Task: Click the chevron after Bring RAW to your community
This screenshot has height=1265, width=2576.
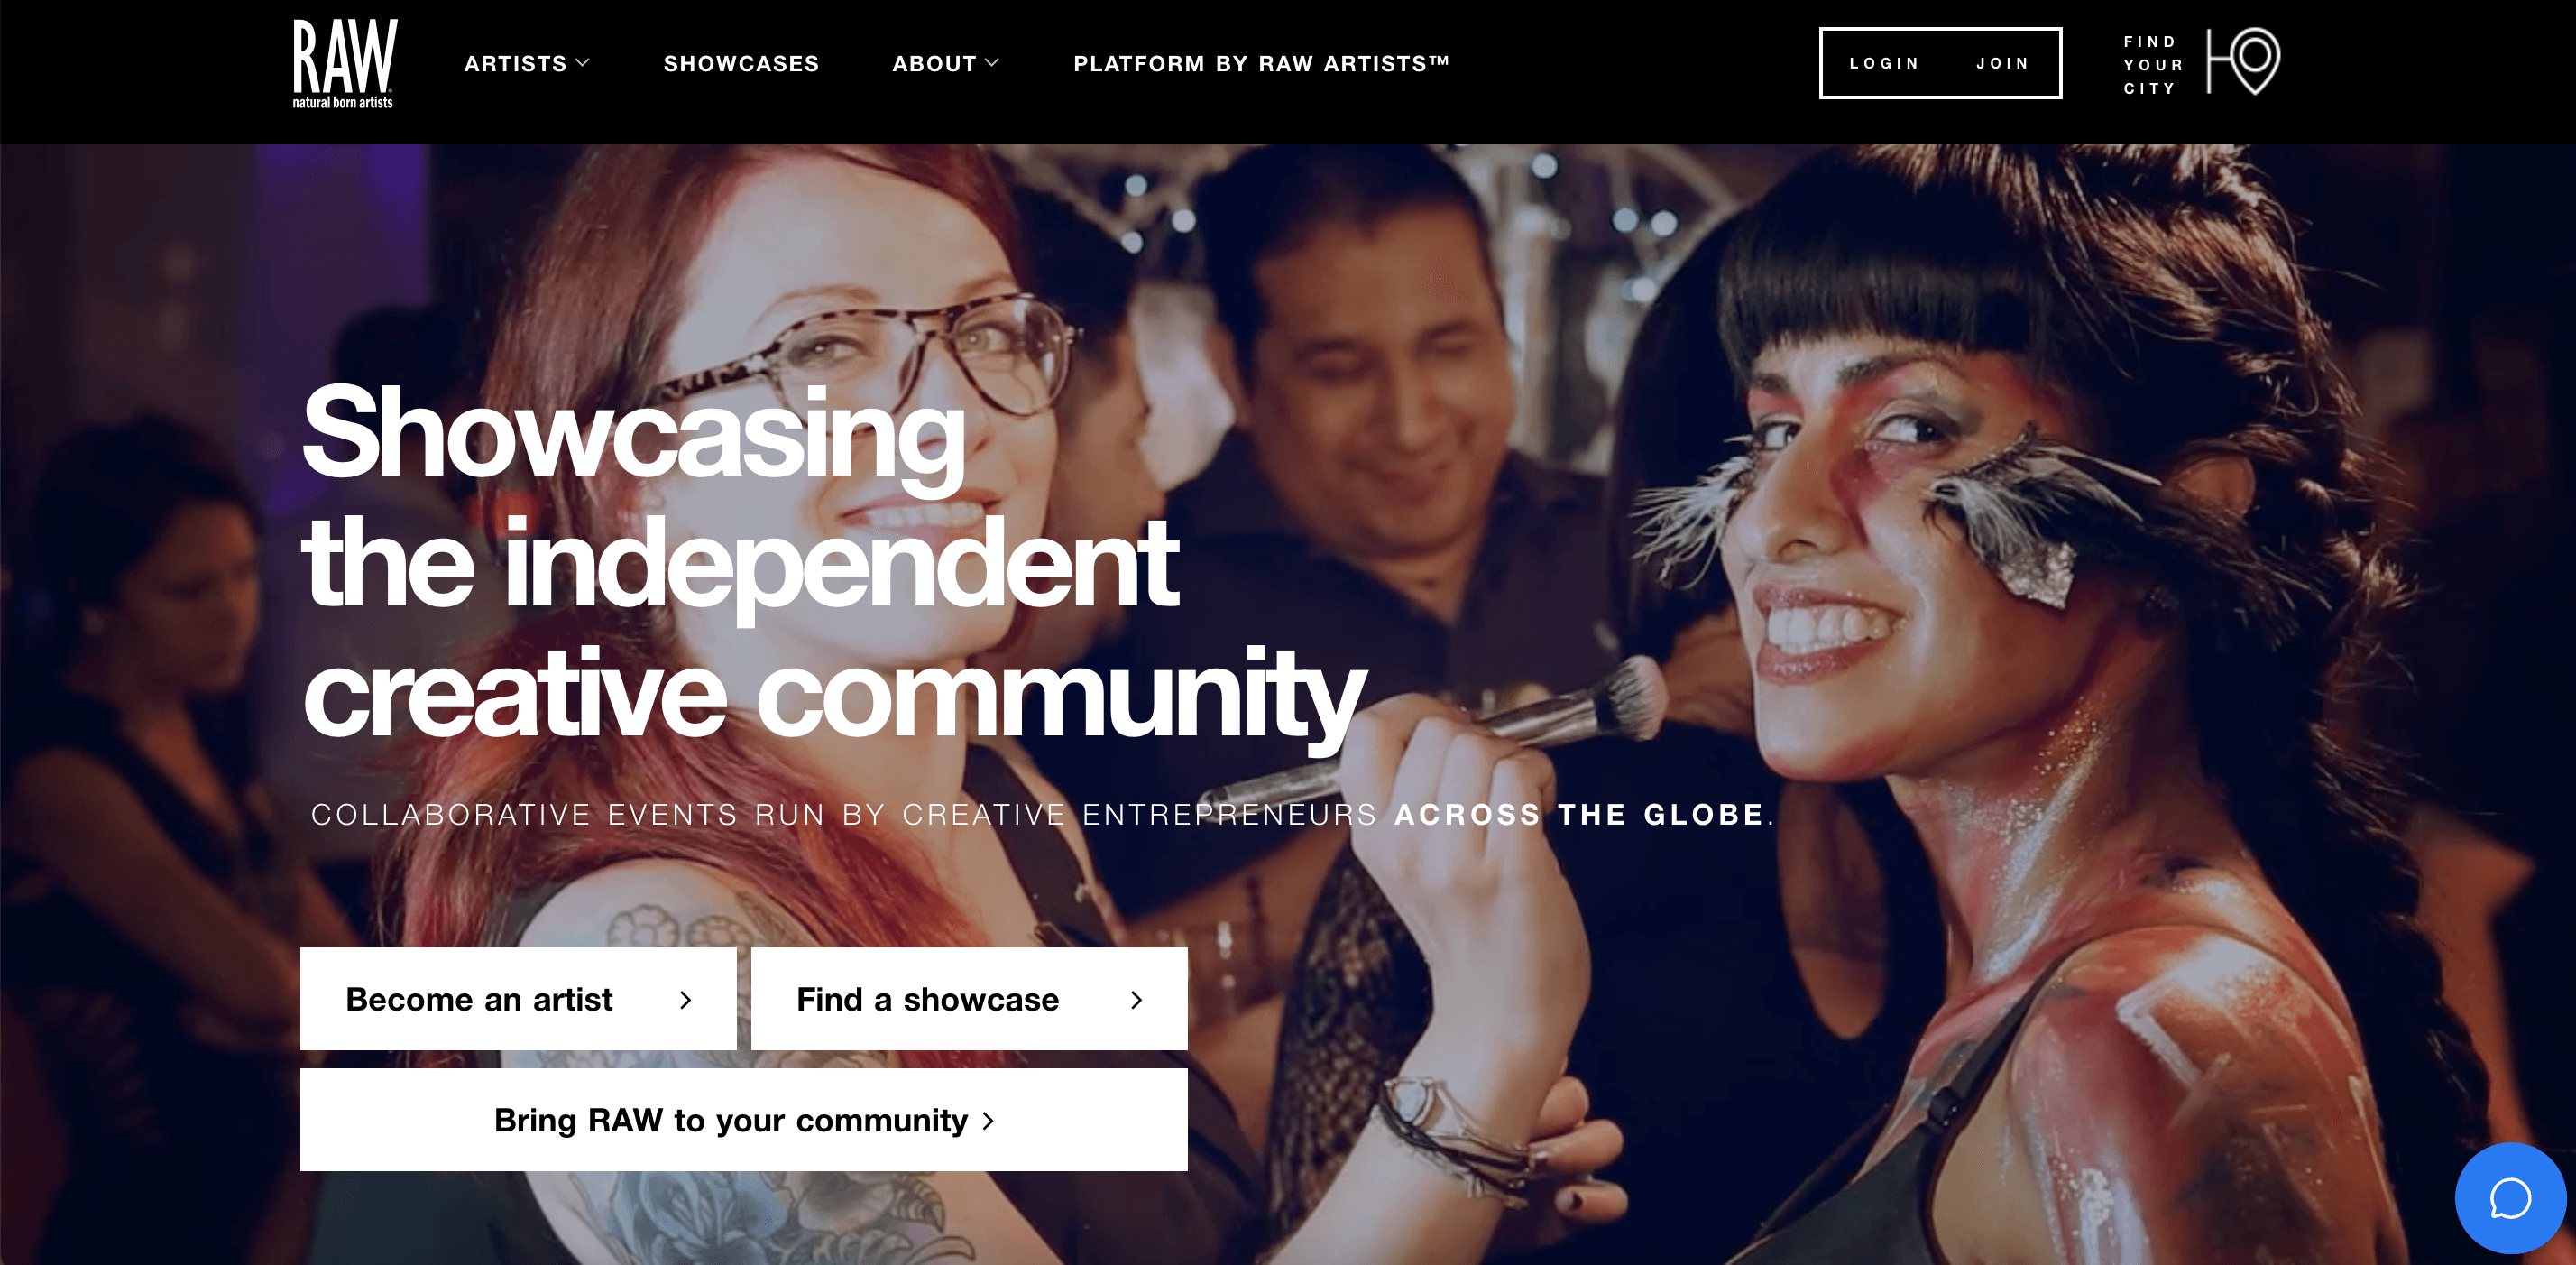Action: [x=988, y=1121]
